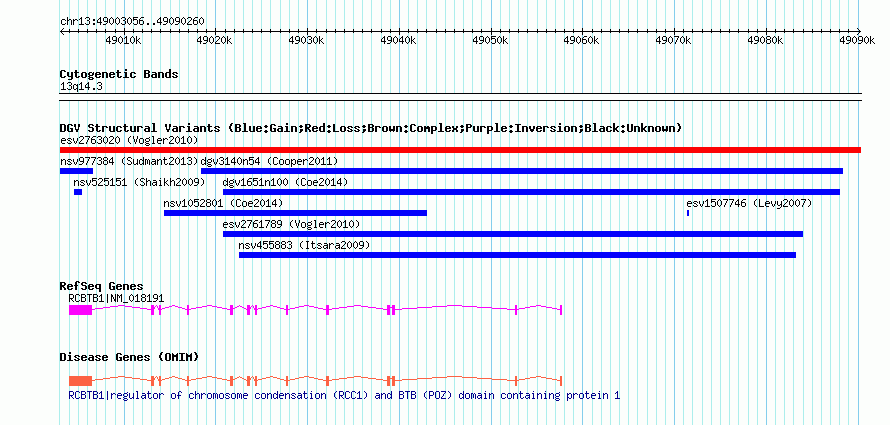
Task: Click the small nsv525151 blue bar
Action: (x=78, y=192)
